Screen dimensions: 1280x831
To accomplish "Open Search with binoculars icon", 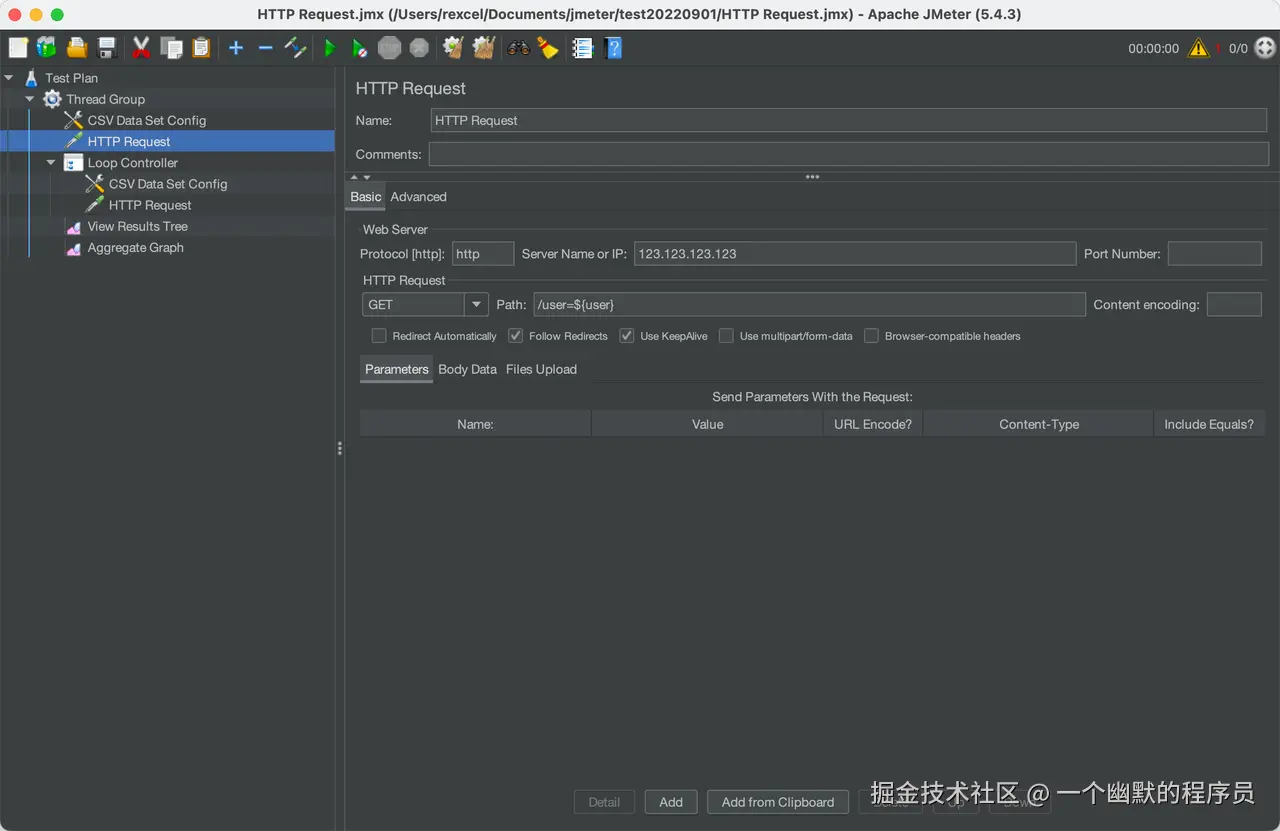I will click(518, 47).
